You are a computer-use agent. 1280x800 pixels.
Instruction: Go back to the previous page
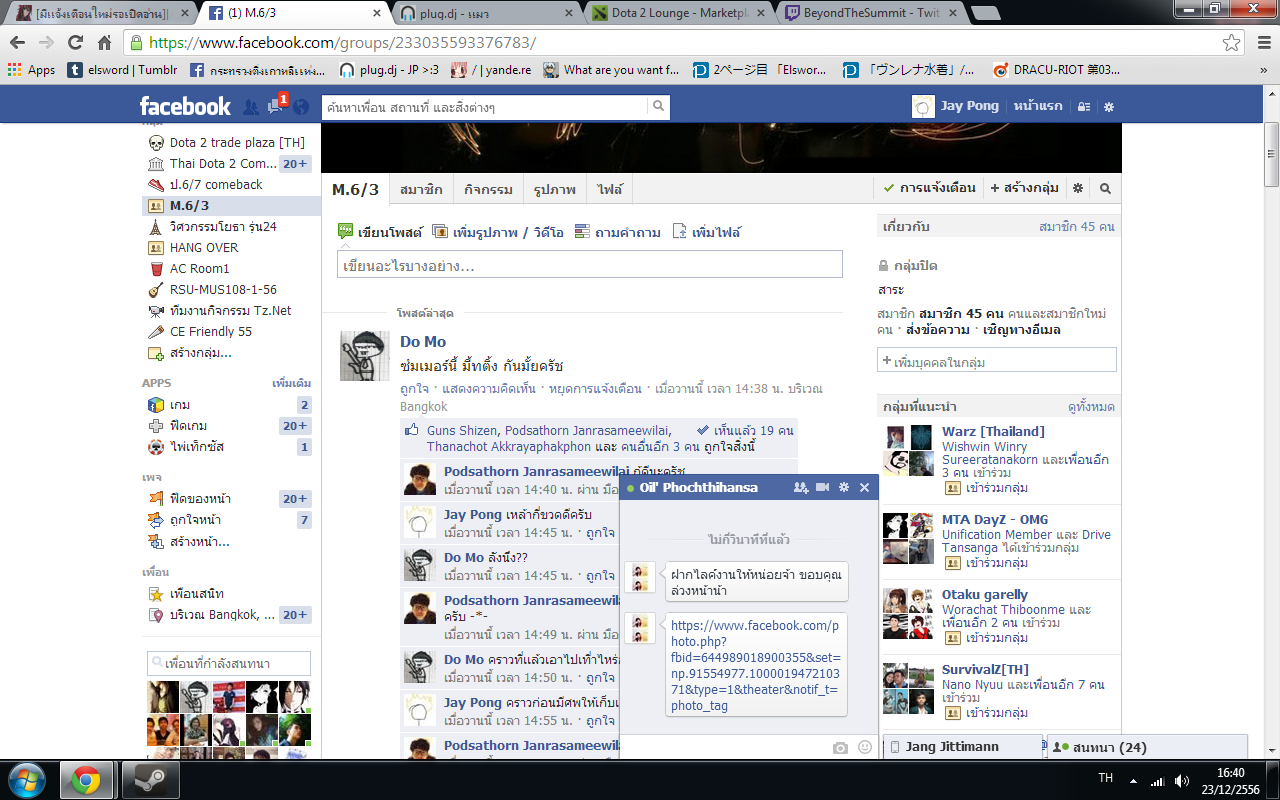pyautogui.click(x=18, y=43)
